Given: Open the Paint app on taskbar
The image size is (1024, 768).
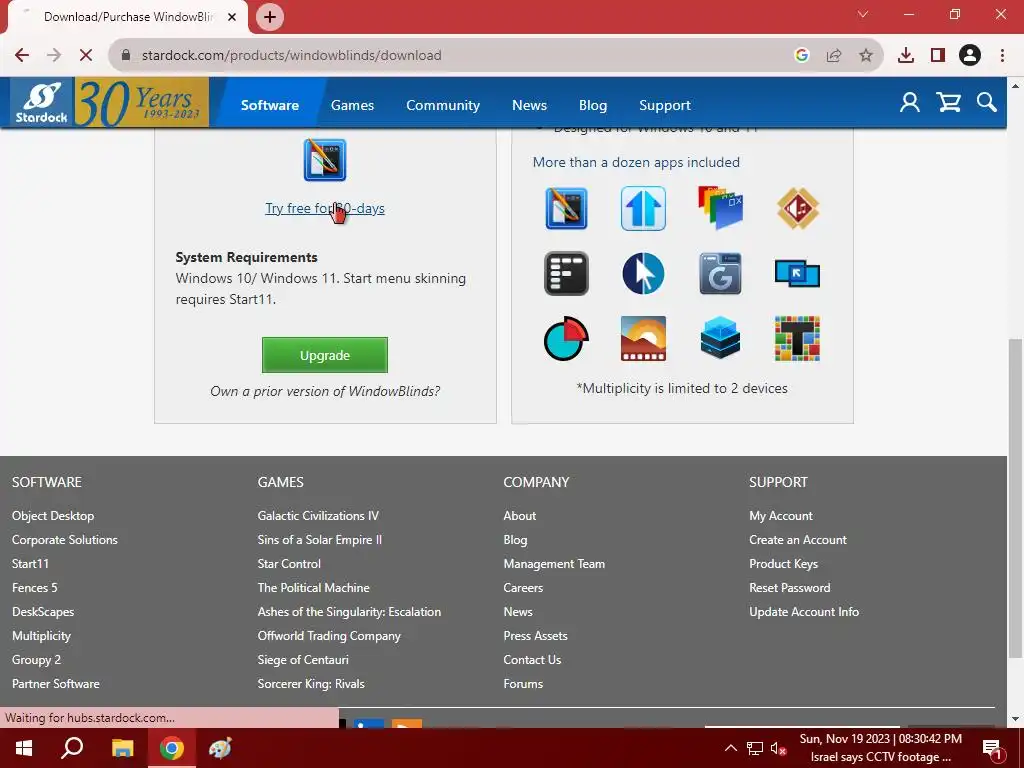Looking at the screenshot, I should 220,748.
